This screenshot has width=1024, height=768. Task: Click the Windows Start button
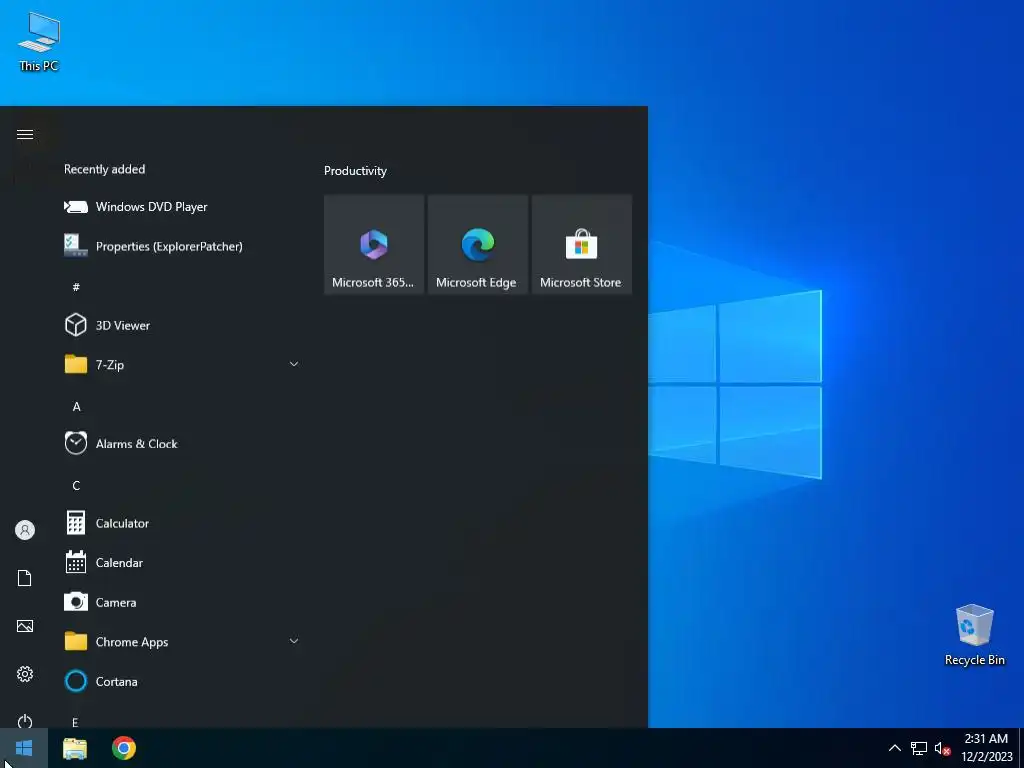coord(24,748)
